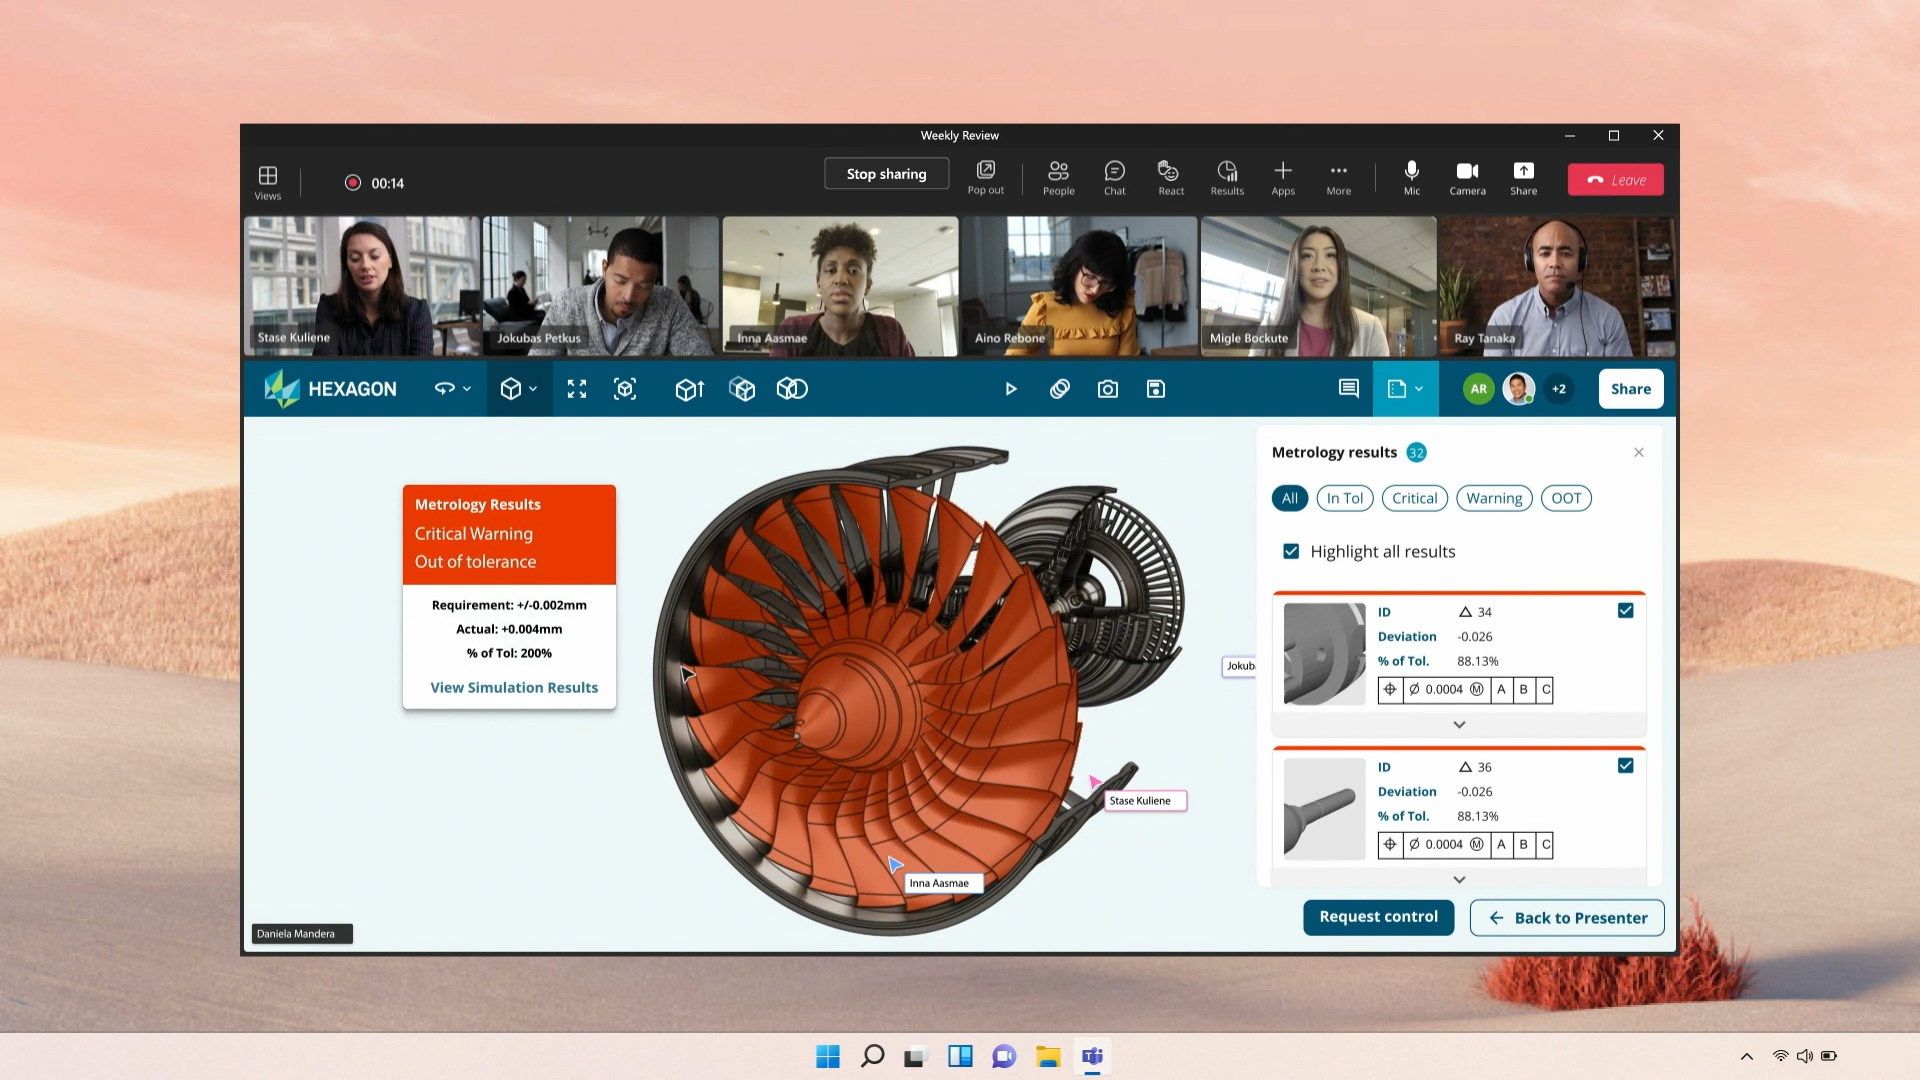Open the Views layout icon
Image resolution: width=1920 pixels, height=1080 pixels.
pos(267,182)
